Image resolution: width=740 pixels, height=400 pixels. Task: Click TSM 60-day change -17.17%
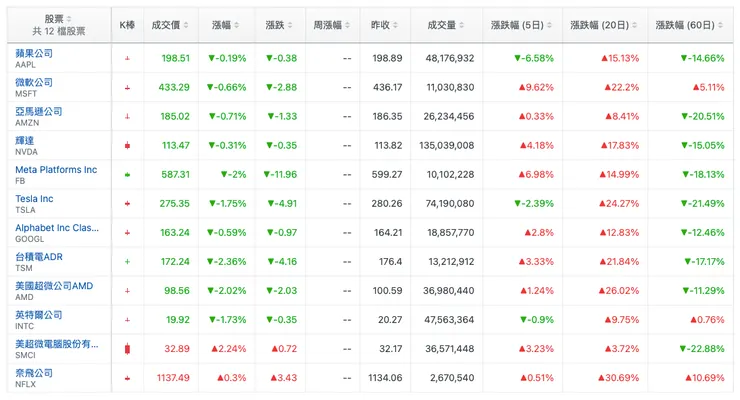click(x=704, y=262)
